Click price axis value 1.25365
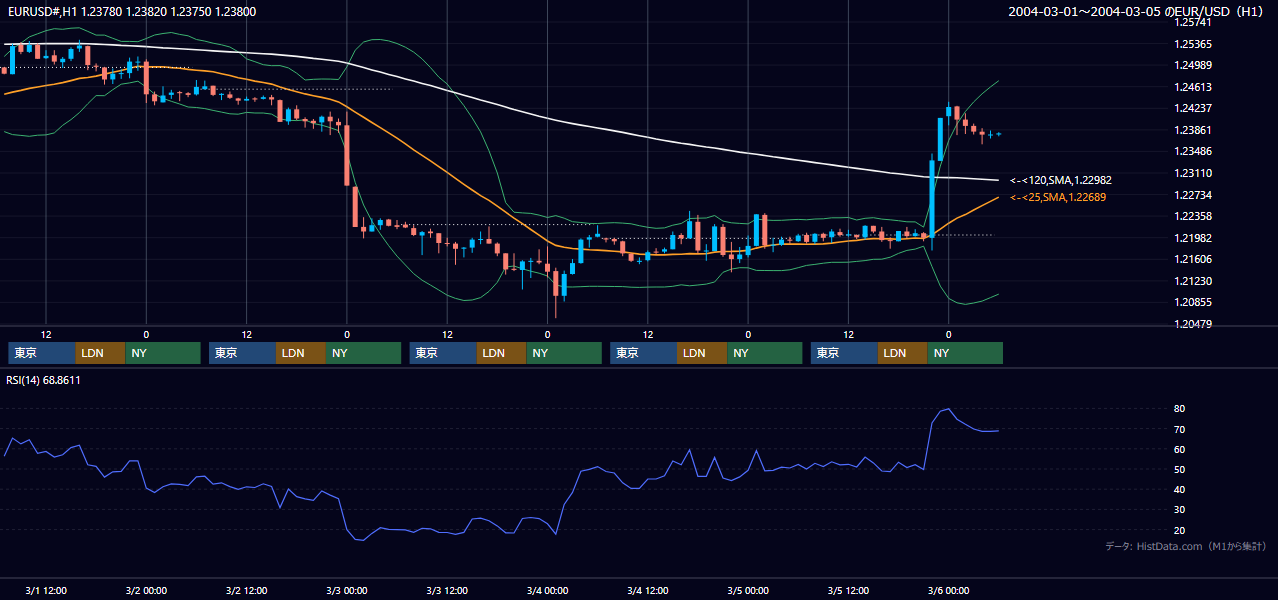This screenshot has height=600, width=1278. click(1192, 44)
